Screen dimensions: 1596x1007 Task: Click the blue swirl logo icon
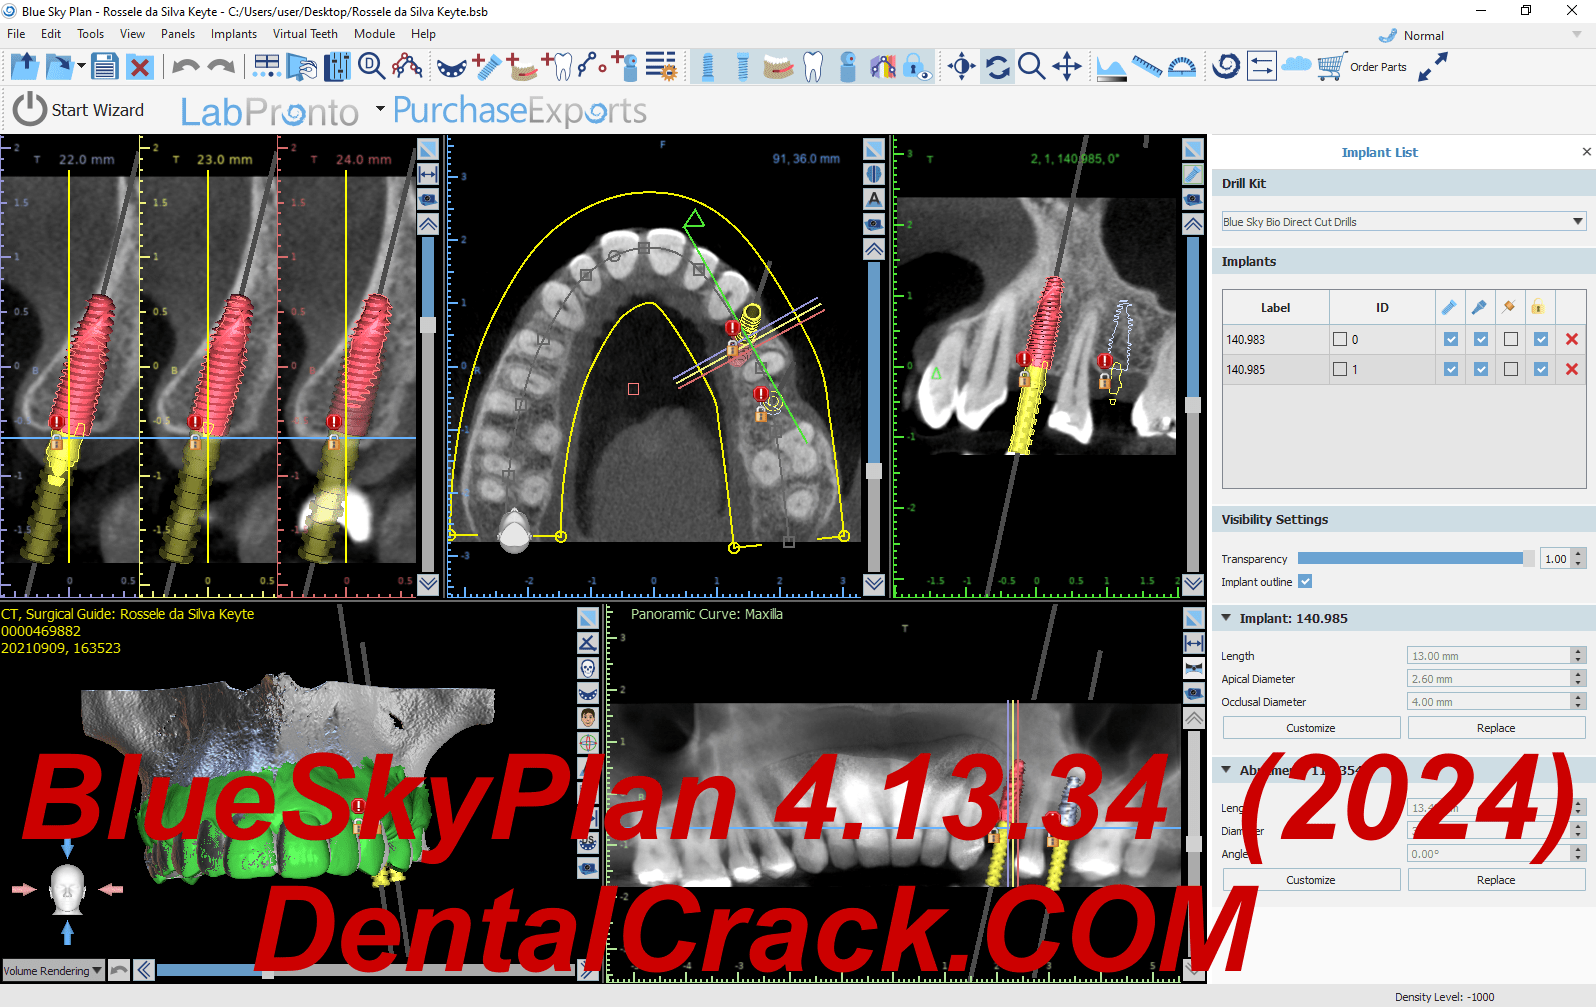pos(1226,67)
